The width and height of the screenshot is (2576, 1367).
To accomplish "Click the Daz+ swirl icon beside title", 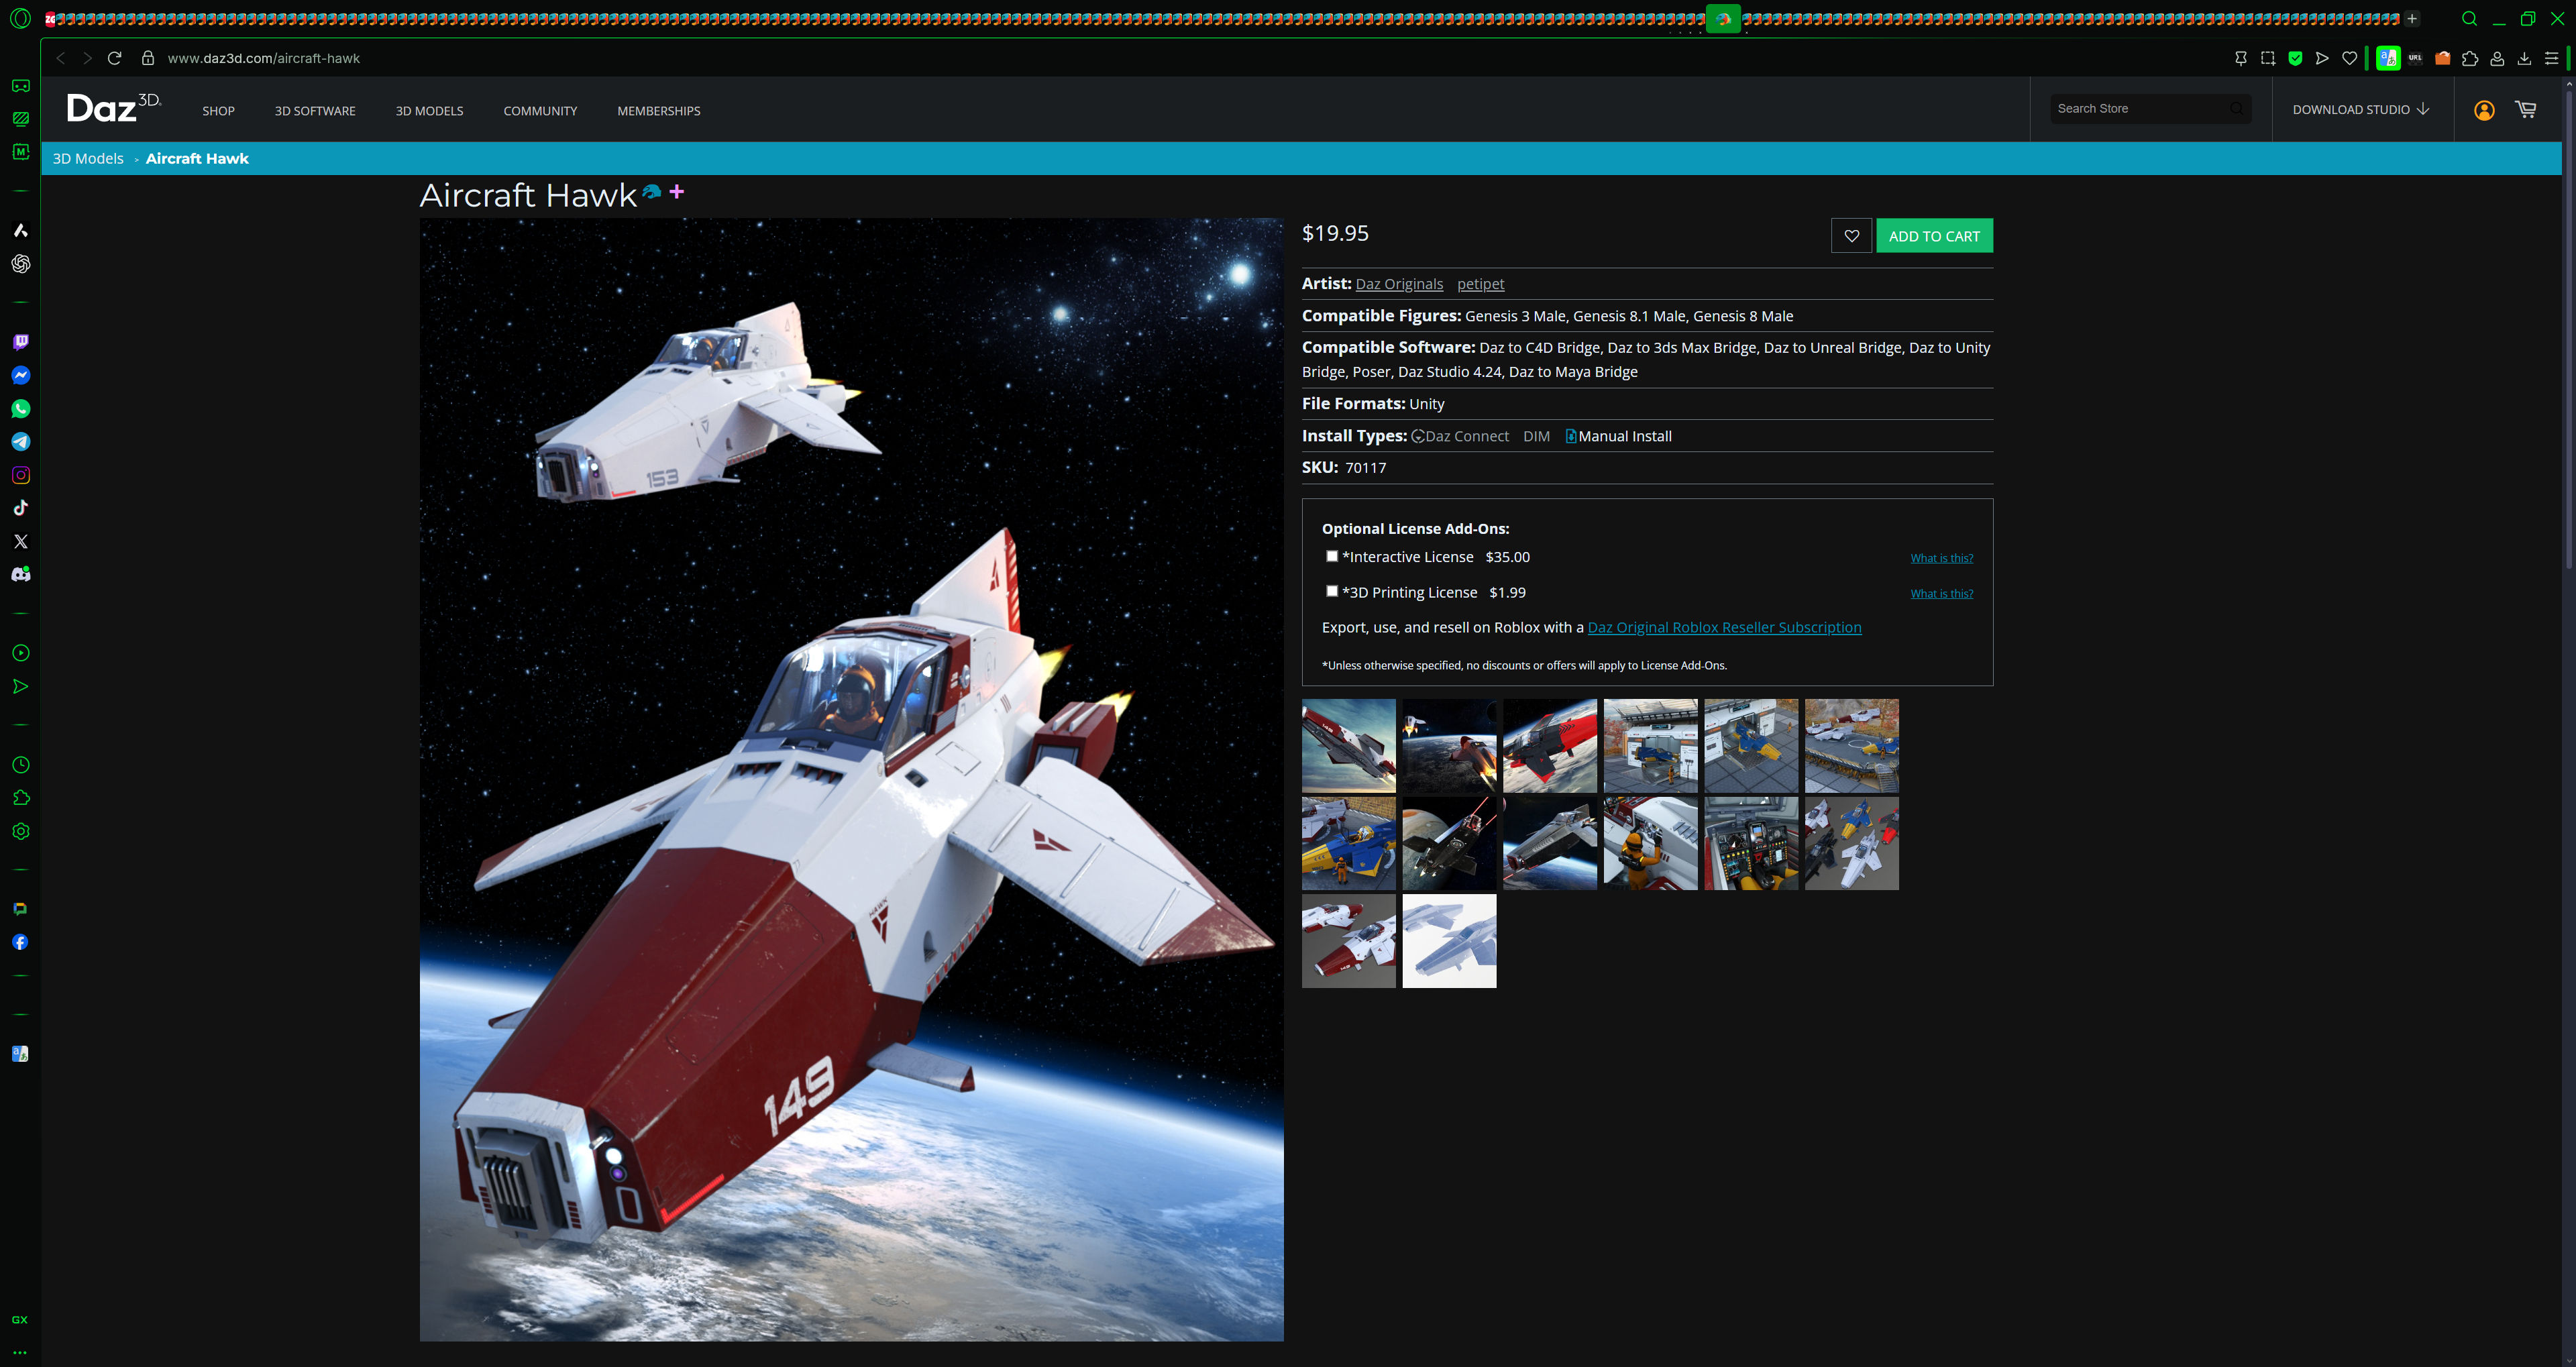I will 652,191.
